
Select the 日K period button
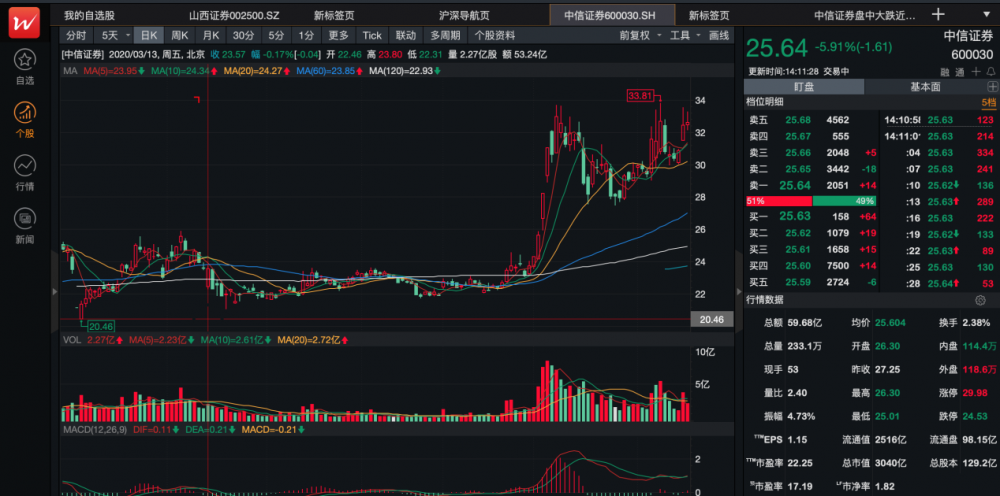pyautogui.click(x=149, y=36)
